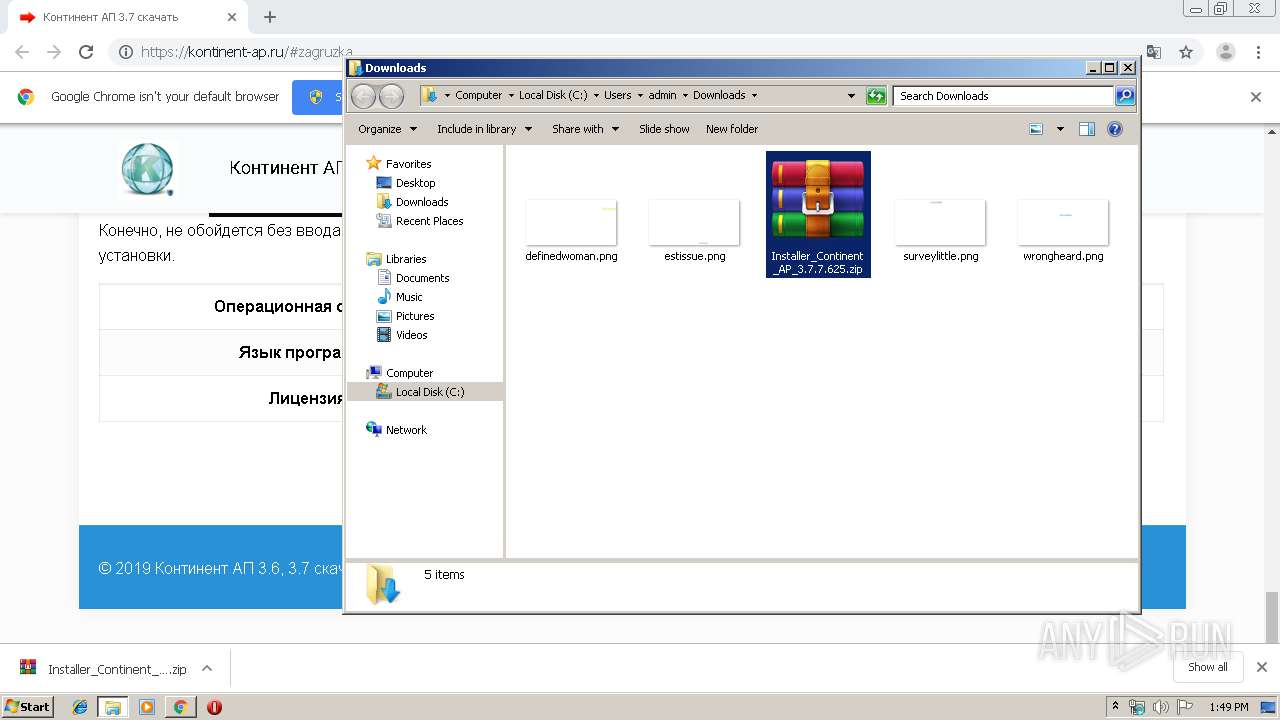Click New folder in Explorer toolbar
Viewport: 1280px width, 720px height.
click(732, 129)
